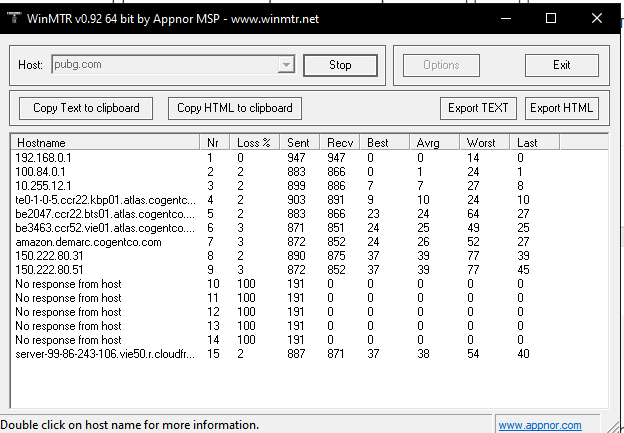Click the Host: label
624x433 pixels.
point(30,65)
